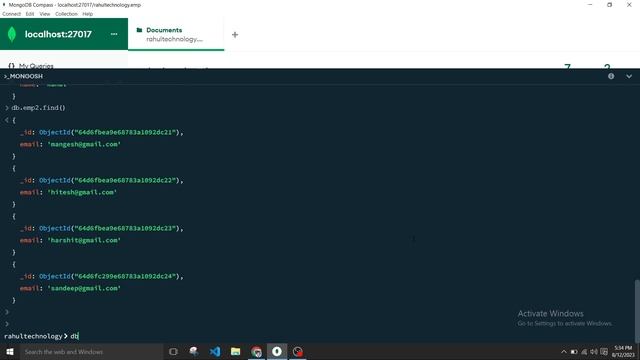Open the Connect menu
Screen dimensions: 640x360
click(x=11, y=14)
